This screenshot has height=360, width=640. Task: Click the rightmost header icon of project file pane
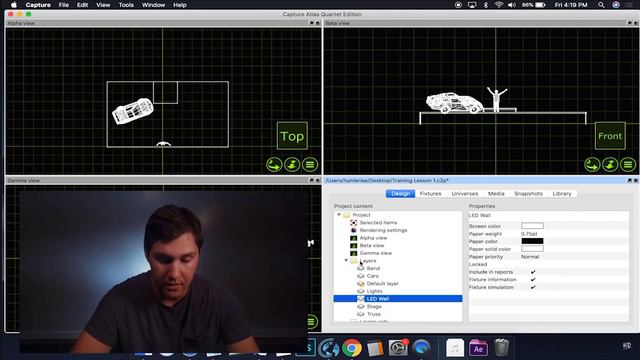click(635, 180)
